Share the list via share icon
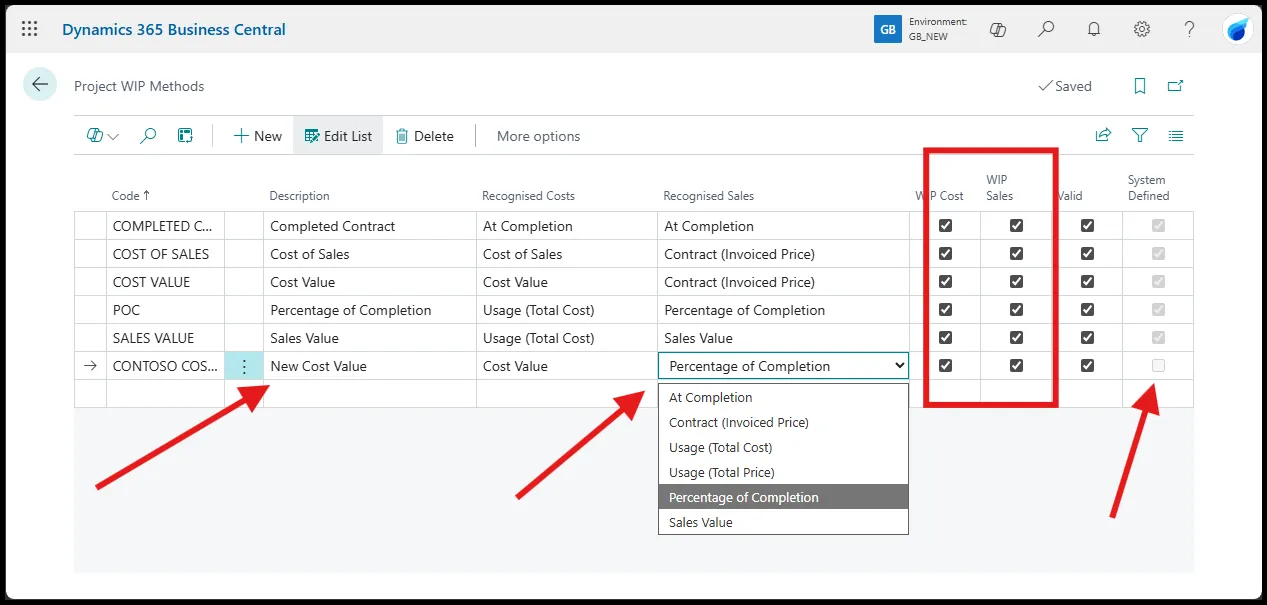The height and width of the screenshot is (605, 1267). coord(1103,135)
